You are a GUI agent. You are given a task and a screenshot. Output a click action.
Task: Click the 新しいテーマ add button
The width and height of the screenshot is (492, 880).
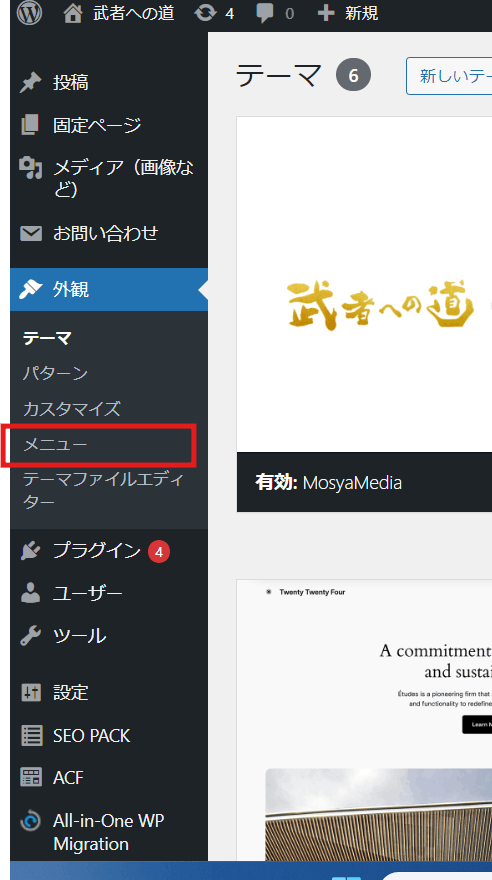[x=449, y=76]
